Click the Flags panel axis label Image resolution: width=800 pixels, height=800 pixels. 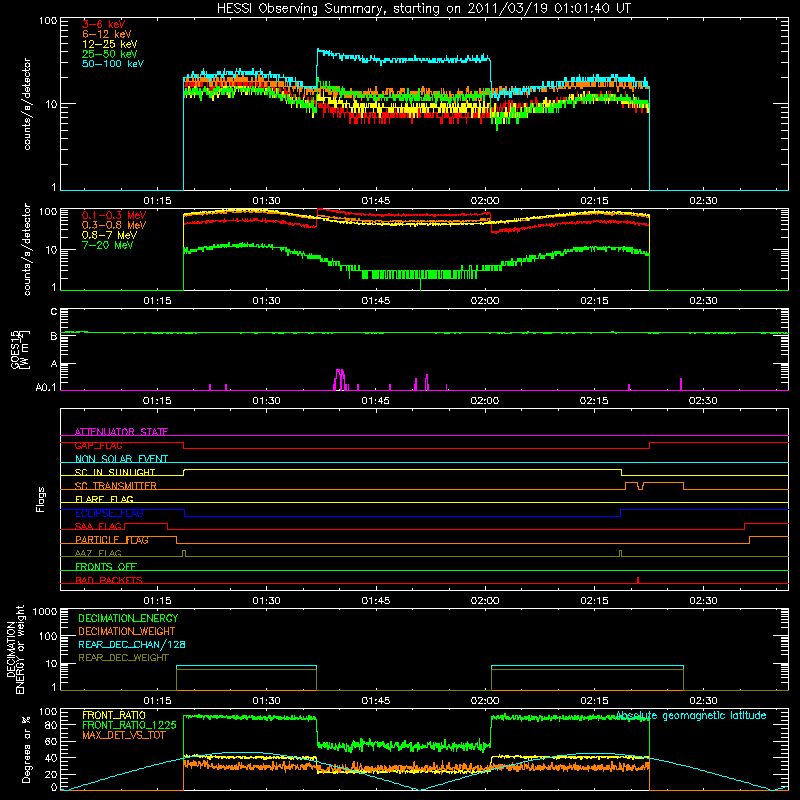click(x=40, y=499)
